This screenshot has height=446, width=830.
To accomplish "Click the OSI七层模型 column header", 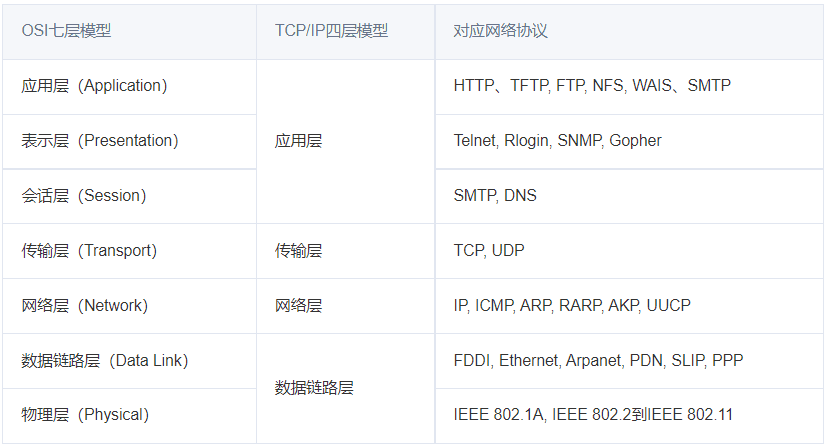I will tap(66, 31).
